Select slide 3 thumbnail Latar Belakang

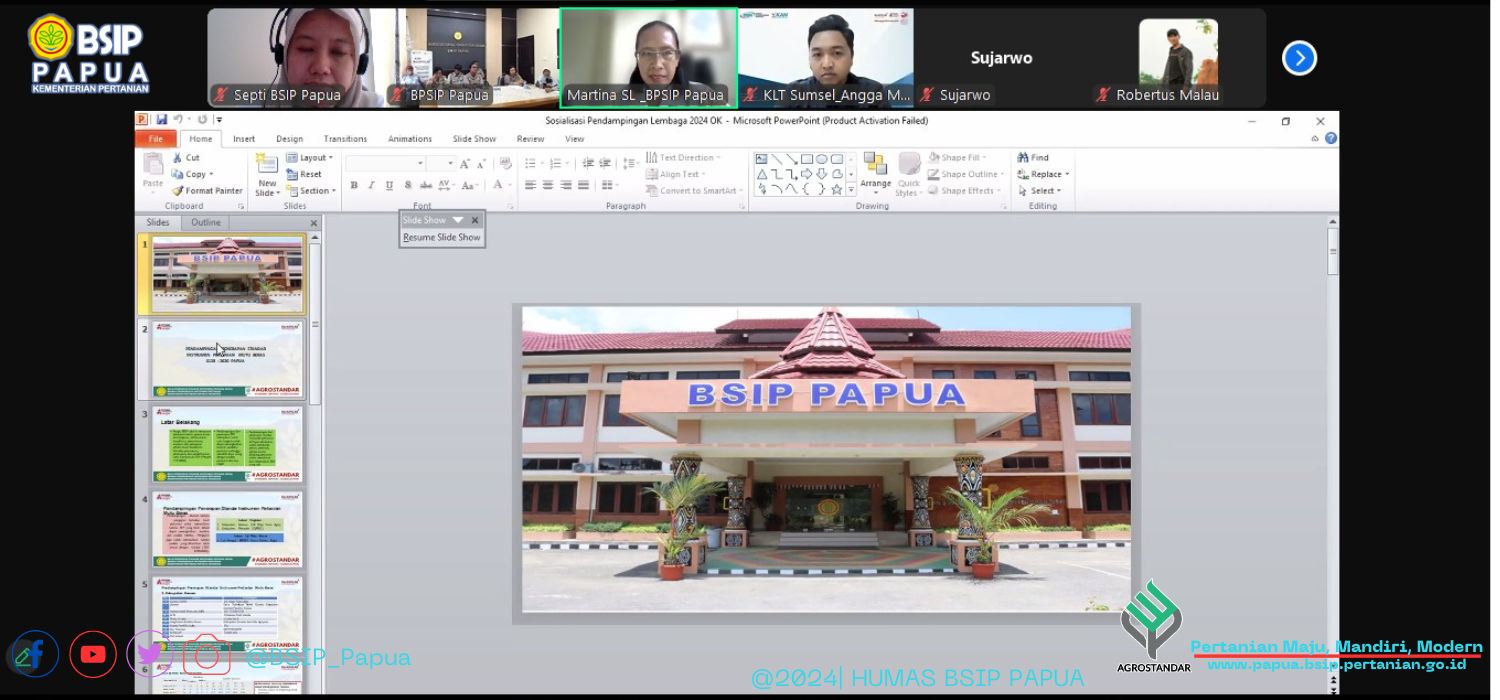227,445
